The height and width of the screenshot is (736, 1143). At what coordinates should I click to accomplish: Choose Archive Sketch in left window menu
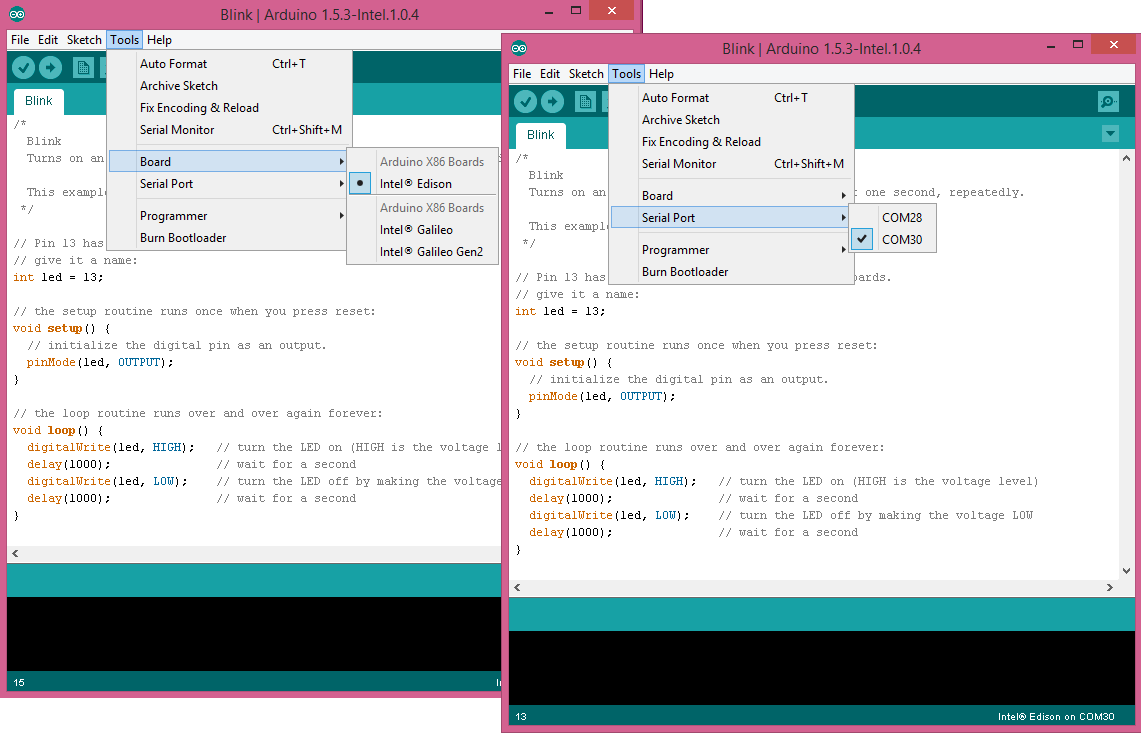[x=227, y=86]
